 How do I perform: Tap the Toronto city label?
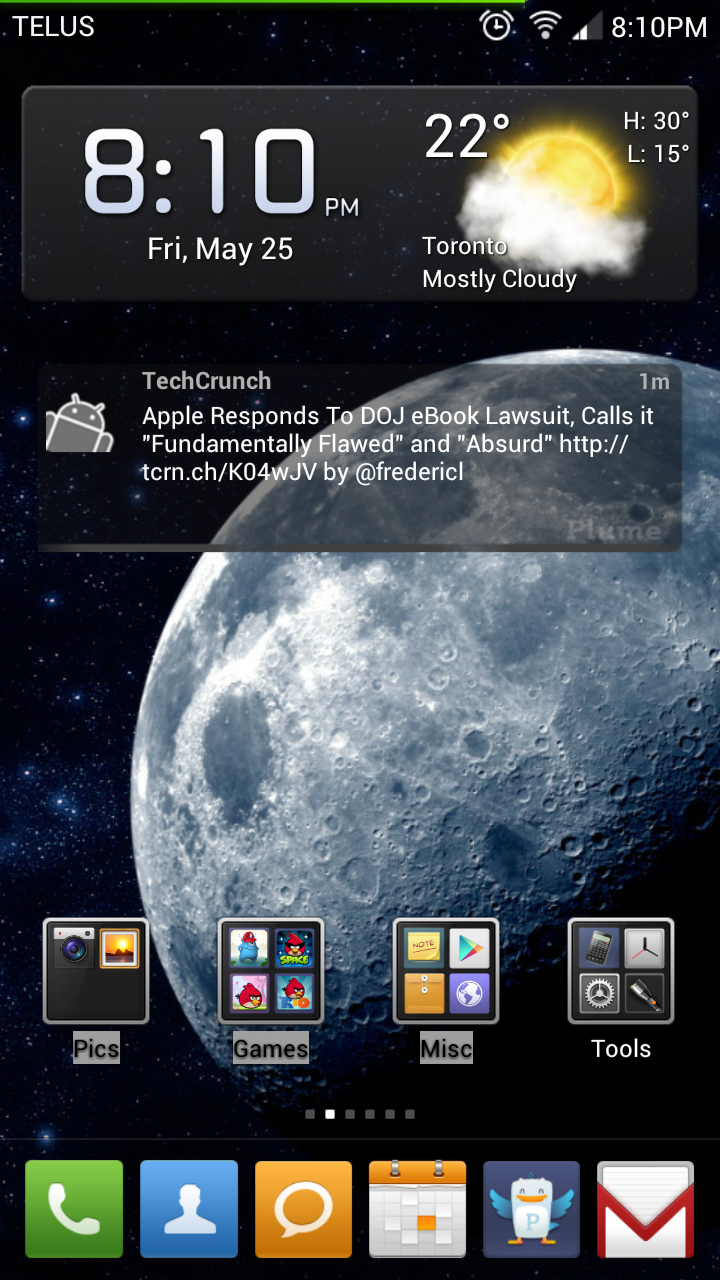(x=465, y=246)
